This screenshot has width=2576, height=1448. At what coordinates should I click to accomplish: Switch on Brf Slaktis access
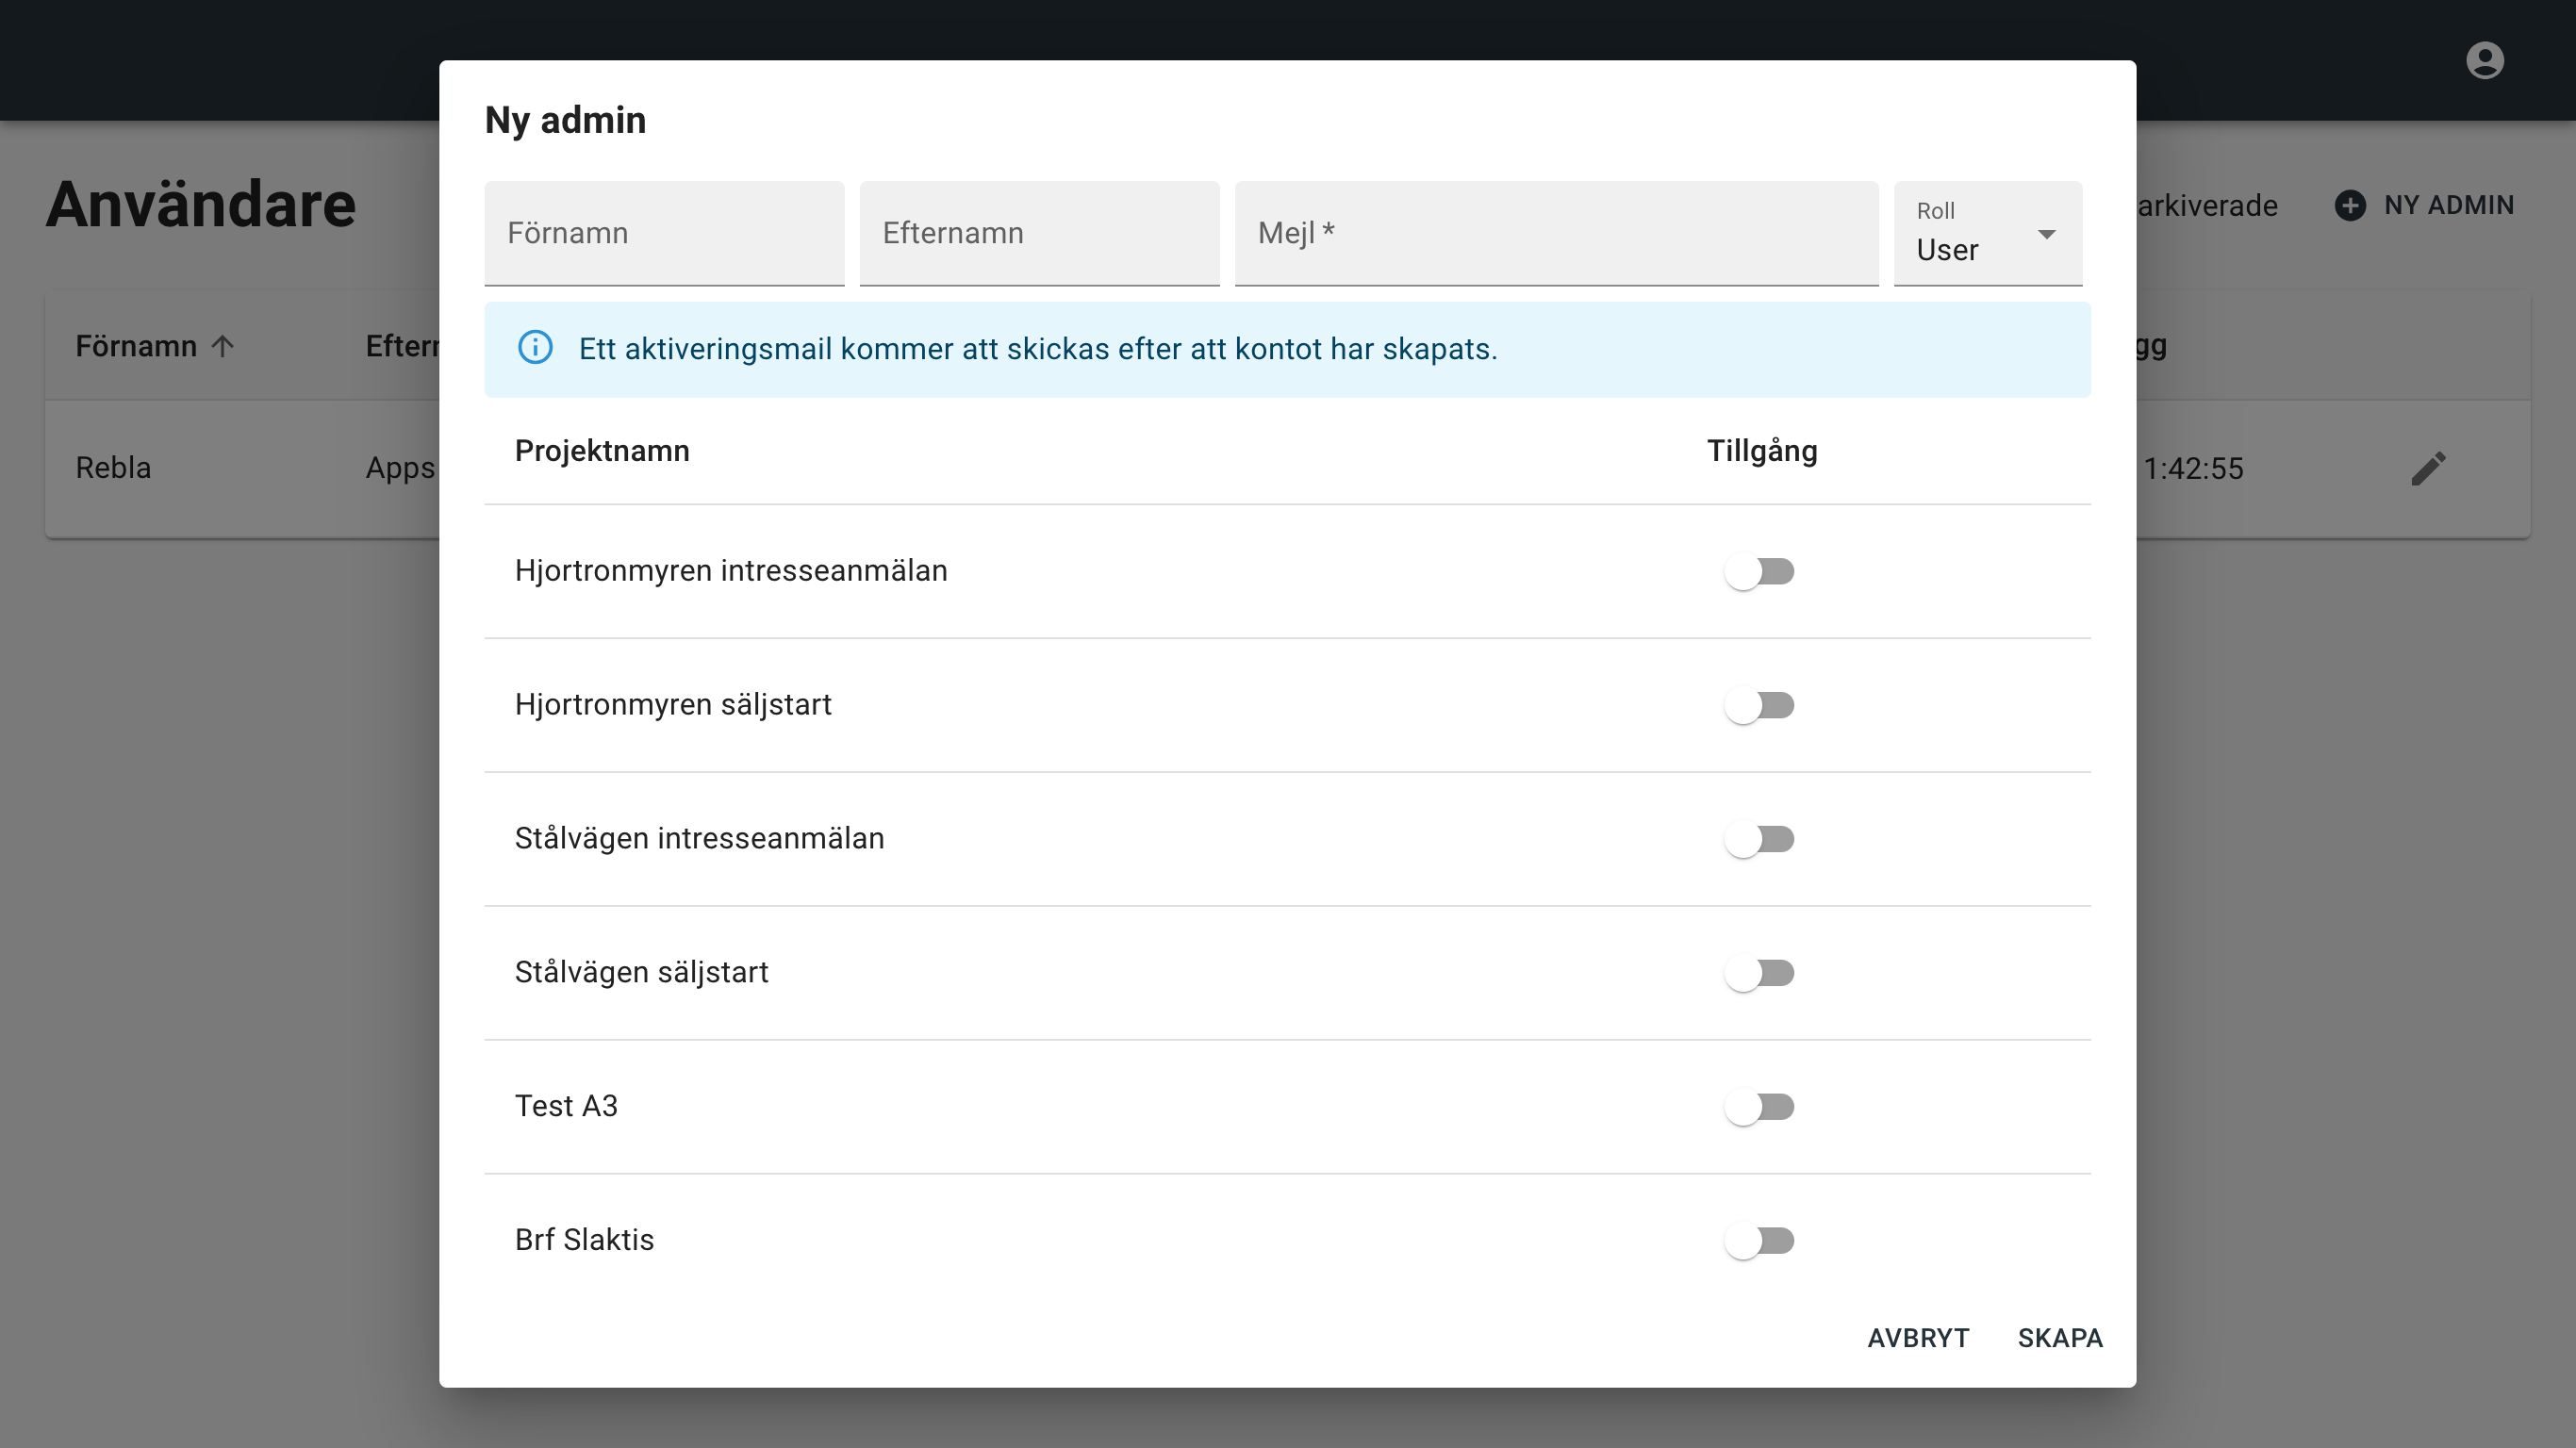[x=1759, y=1241]
